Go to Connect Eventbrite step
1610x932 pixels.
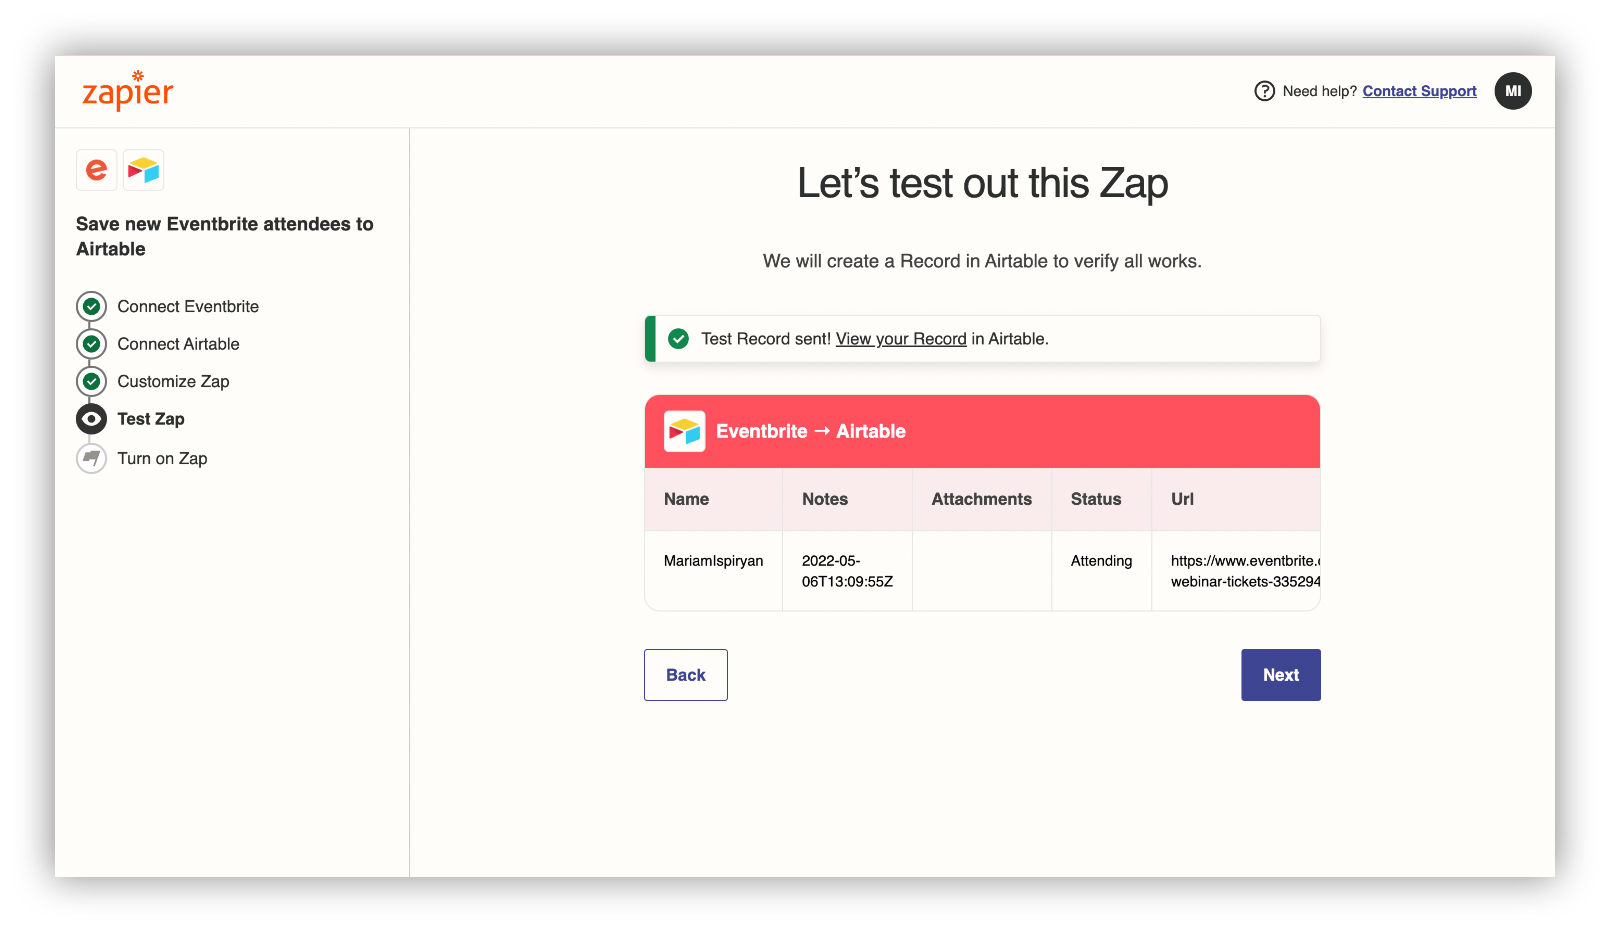click(x=188, y=306)
